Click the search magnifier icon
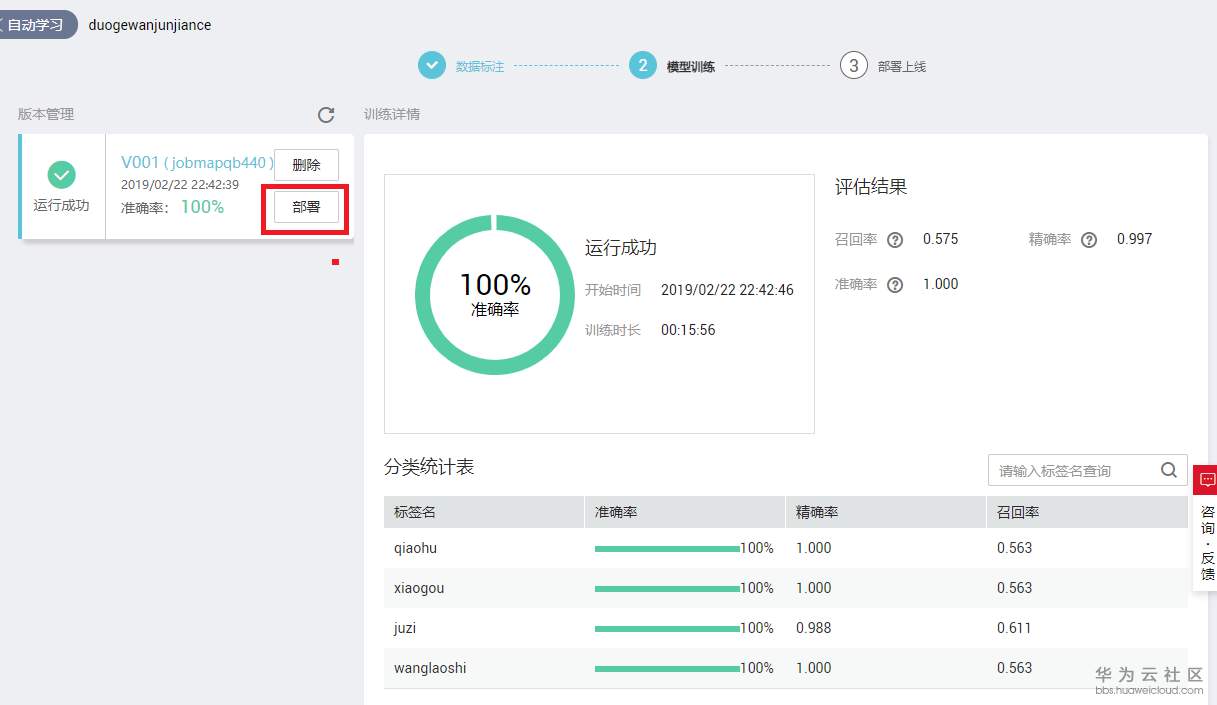 pos(1169,470)
